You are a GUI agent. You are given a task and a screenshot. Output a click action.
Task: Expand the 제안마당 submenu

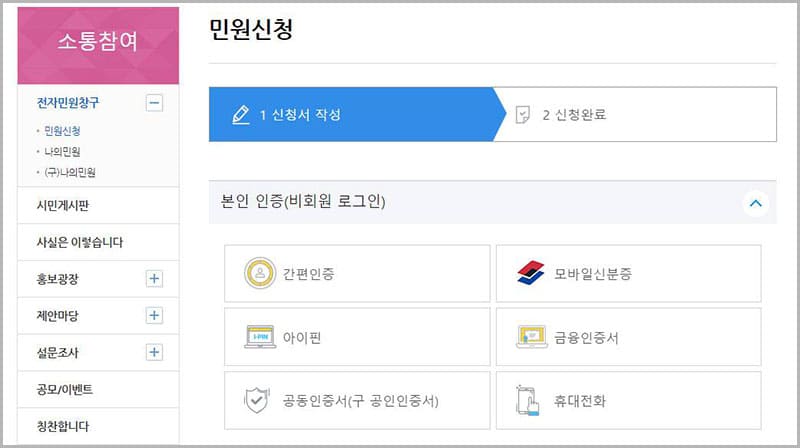[154, 316]
